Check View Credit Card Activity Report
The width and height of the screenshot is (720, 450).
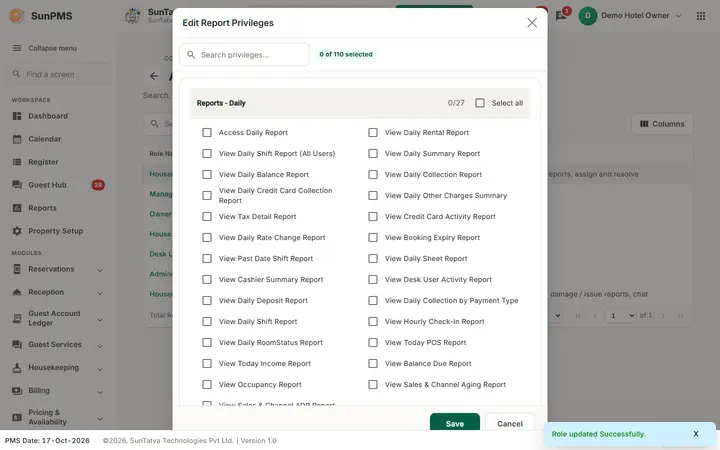coord(373,216)
